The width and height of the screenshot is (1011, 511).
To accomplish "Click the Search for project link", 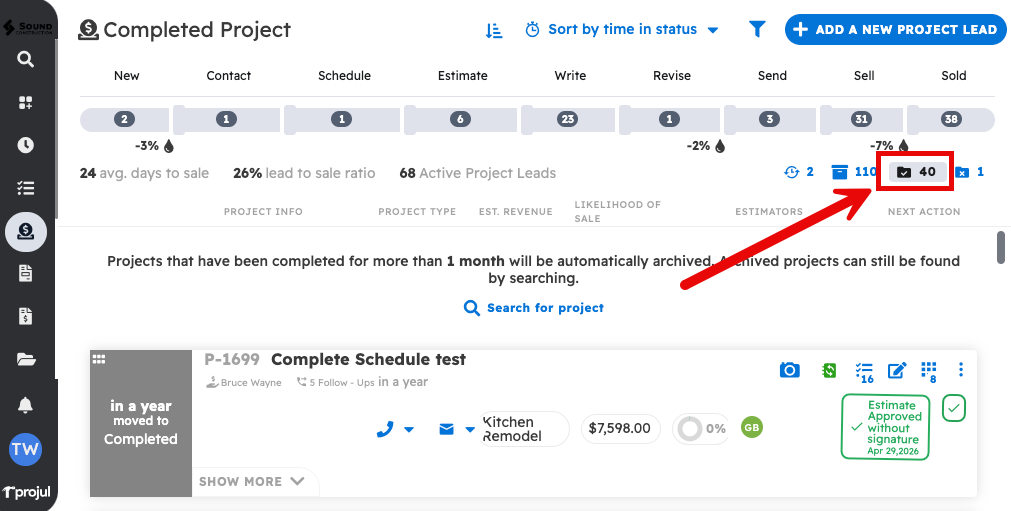I will (x=534, y=308).
